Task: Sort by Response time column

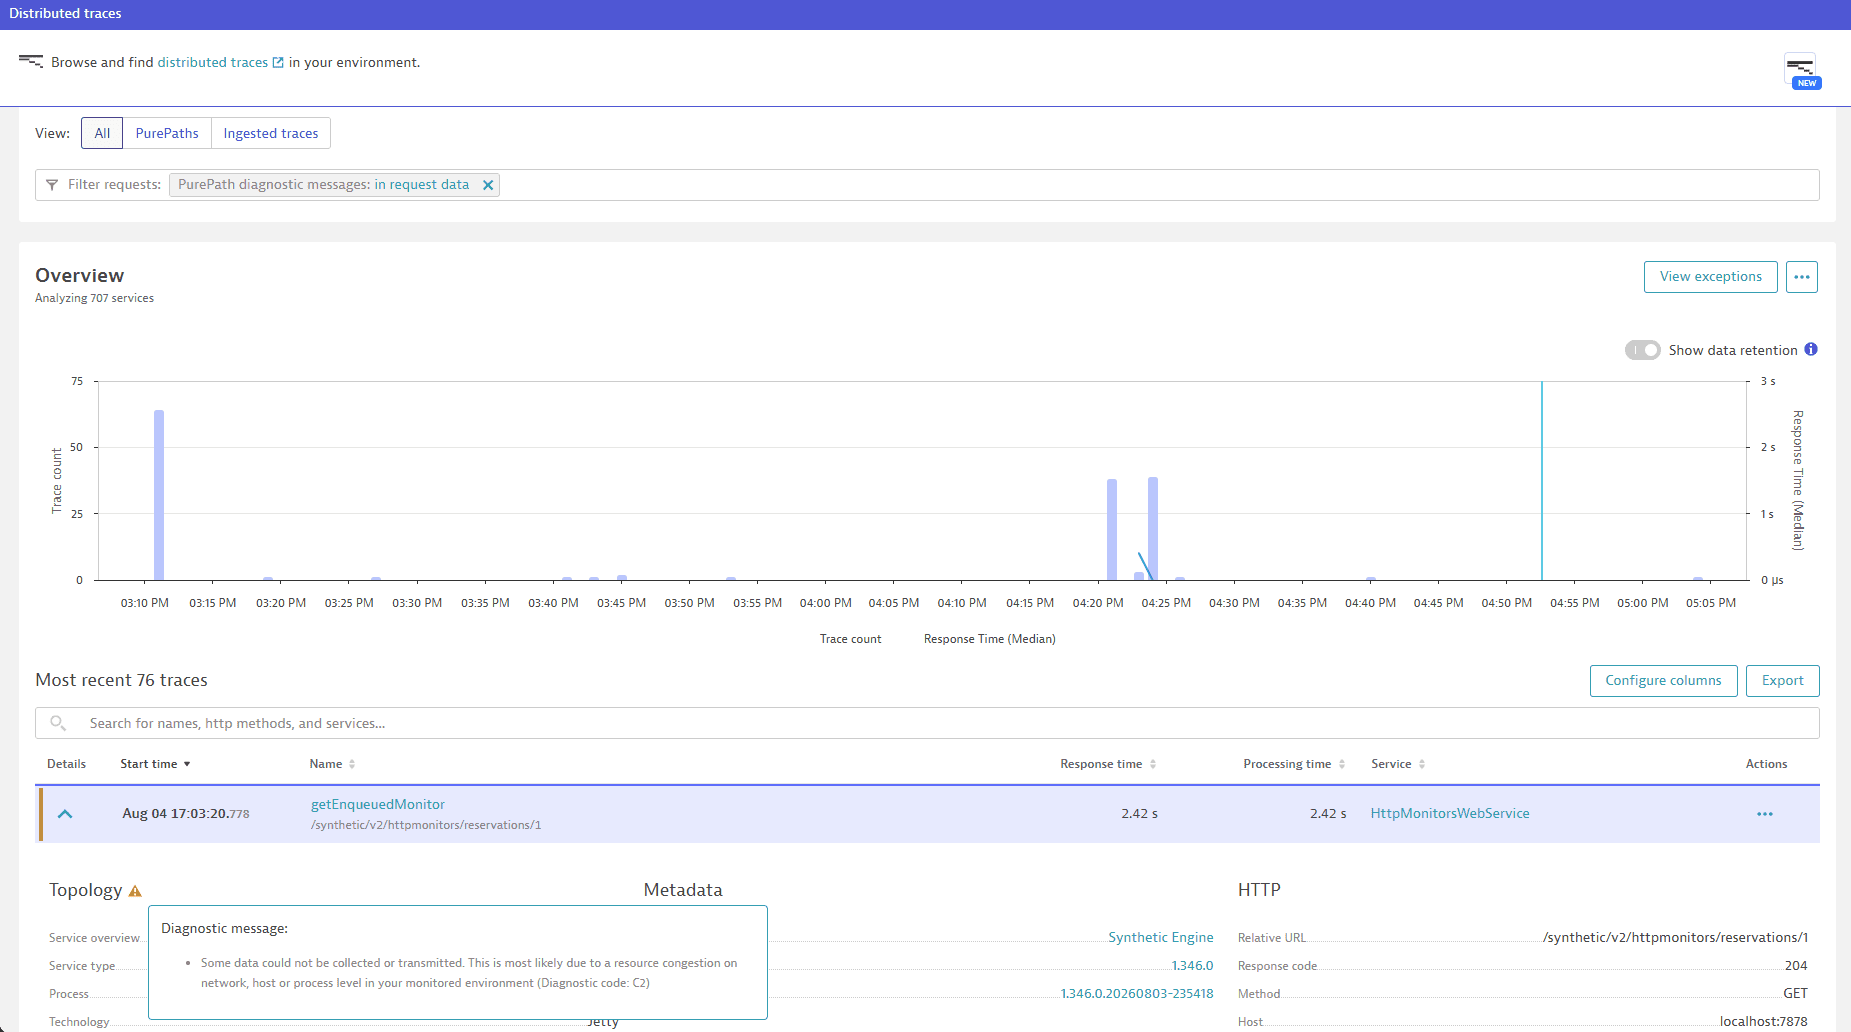Action: click(x=1108, y=764)
